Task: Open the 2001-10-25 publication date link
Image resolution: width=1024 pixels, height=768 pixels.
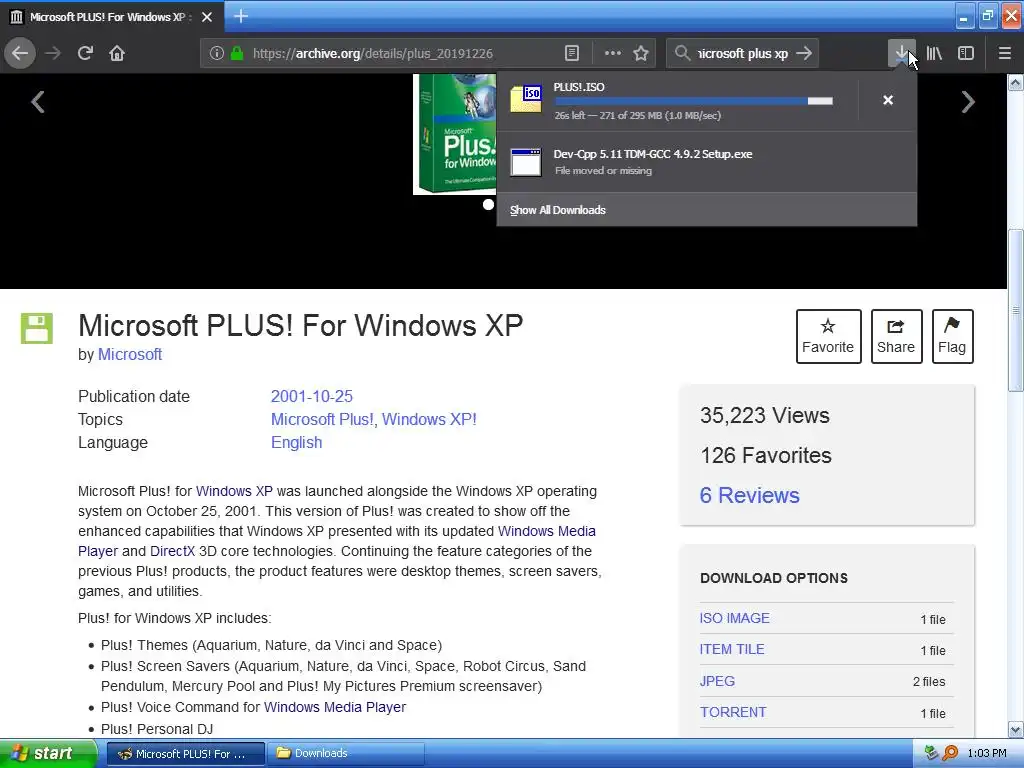Action: pos(312,396)
